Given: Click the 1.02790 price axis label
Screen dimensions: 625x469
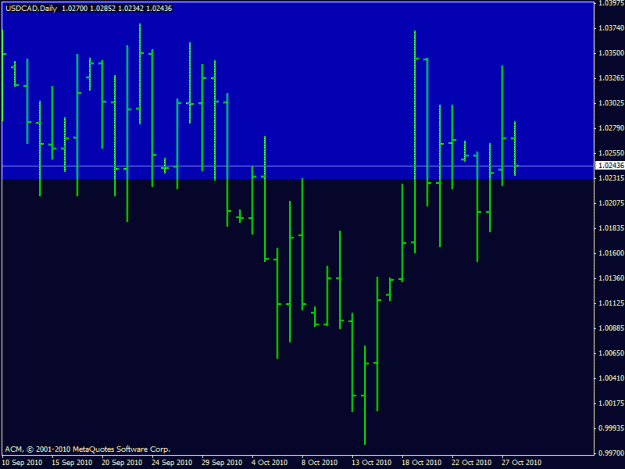Looking at the screenshot, I should point(611,128).
